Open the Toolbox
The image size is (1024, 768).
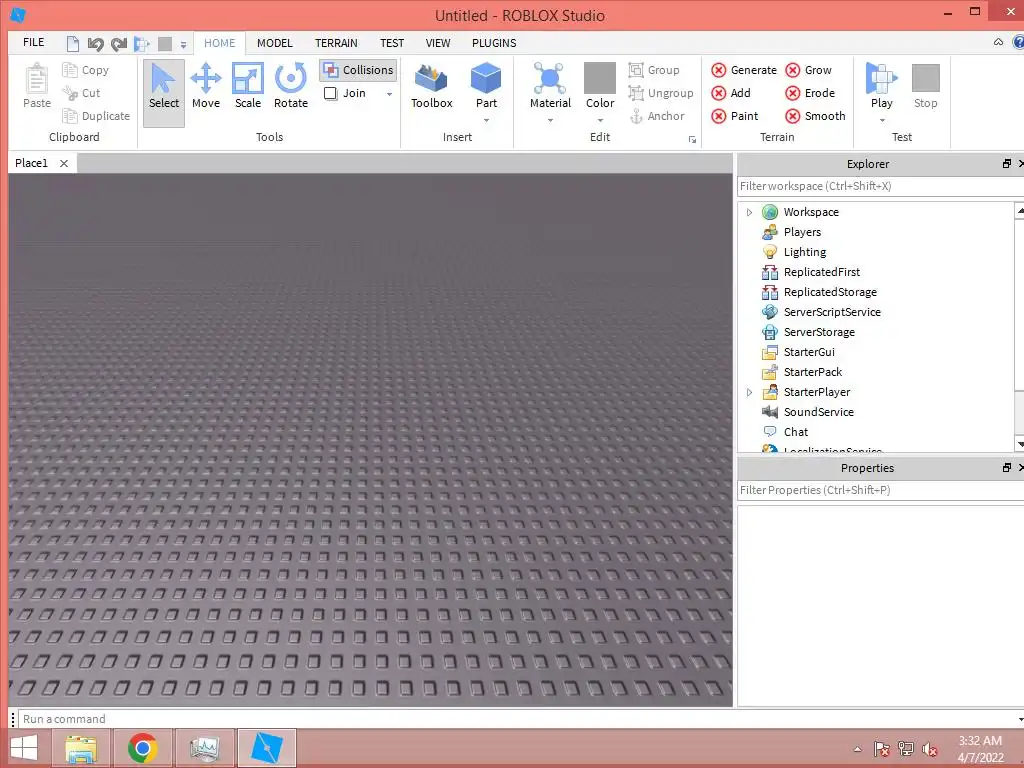coord(432,87)
